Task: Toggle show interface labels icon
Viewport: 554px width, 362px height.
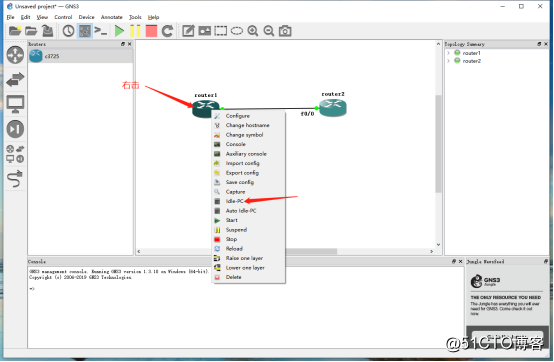Action: pos(85,31)
